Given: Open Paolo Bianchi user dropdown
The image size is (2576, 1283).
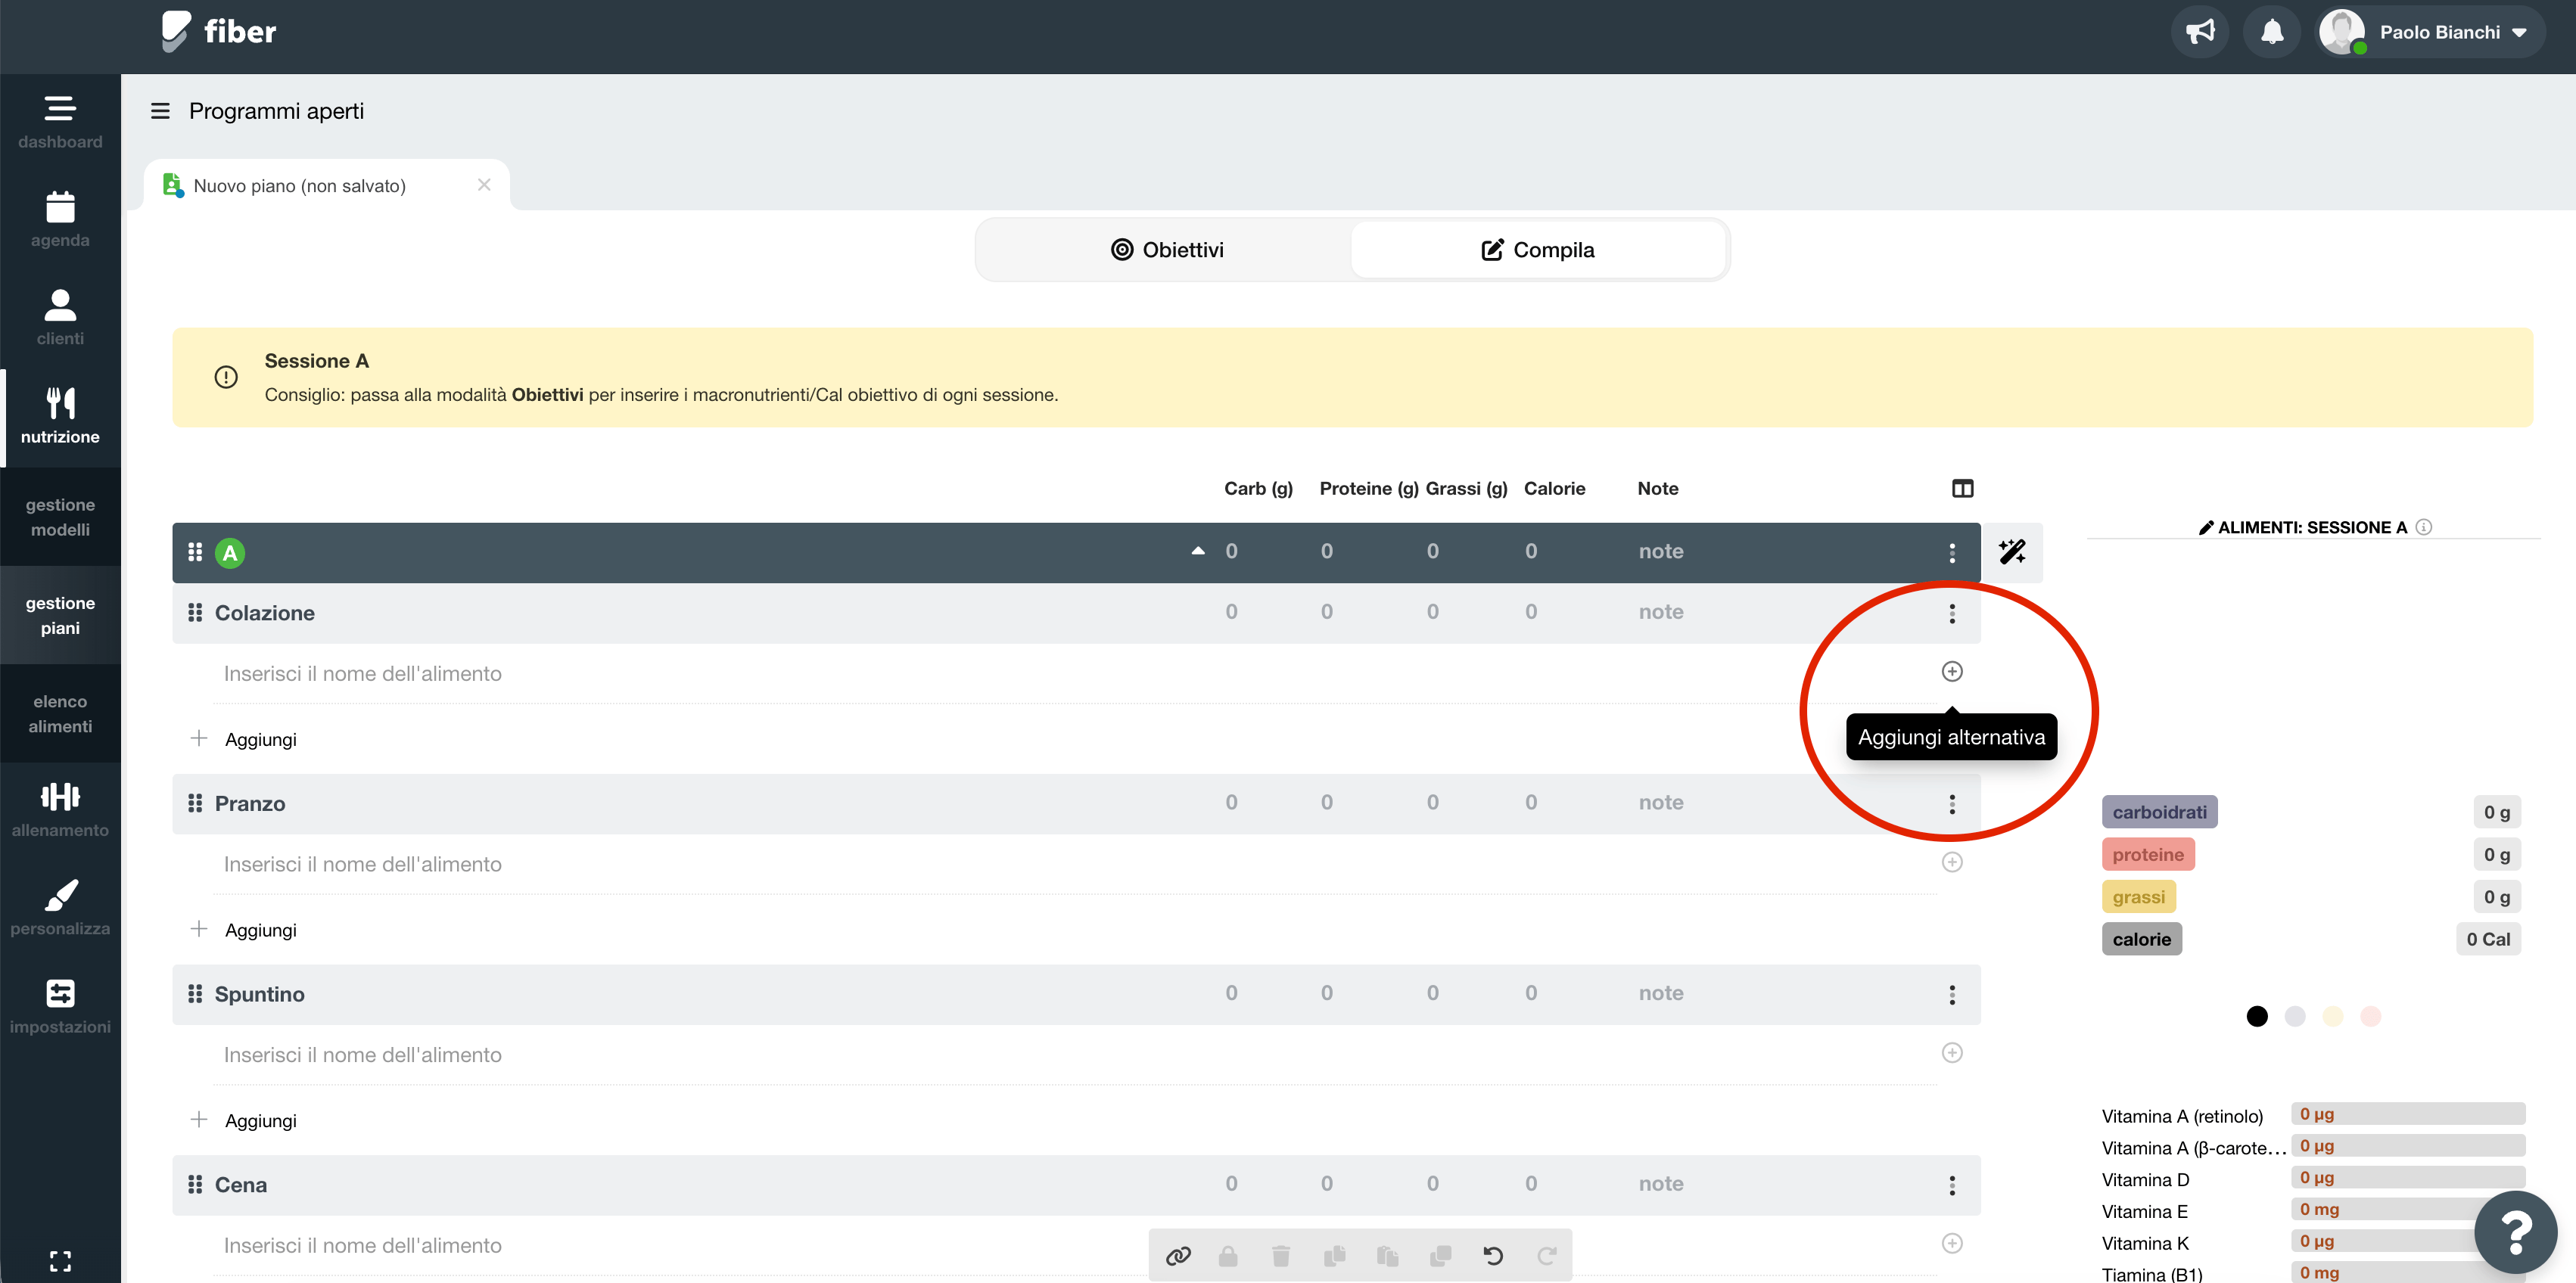Looking at the screenshot, I should click(x=2430, y=32).
